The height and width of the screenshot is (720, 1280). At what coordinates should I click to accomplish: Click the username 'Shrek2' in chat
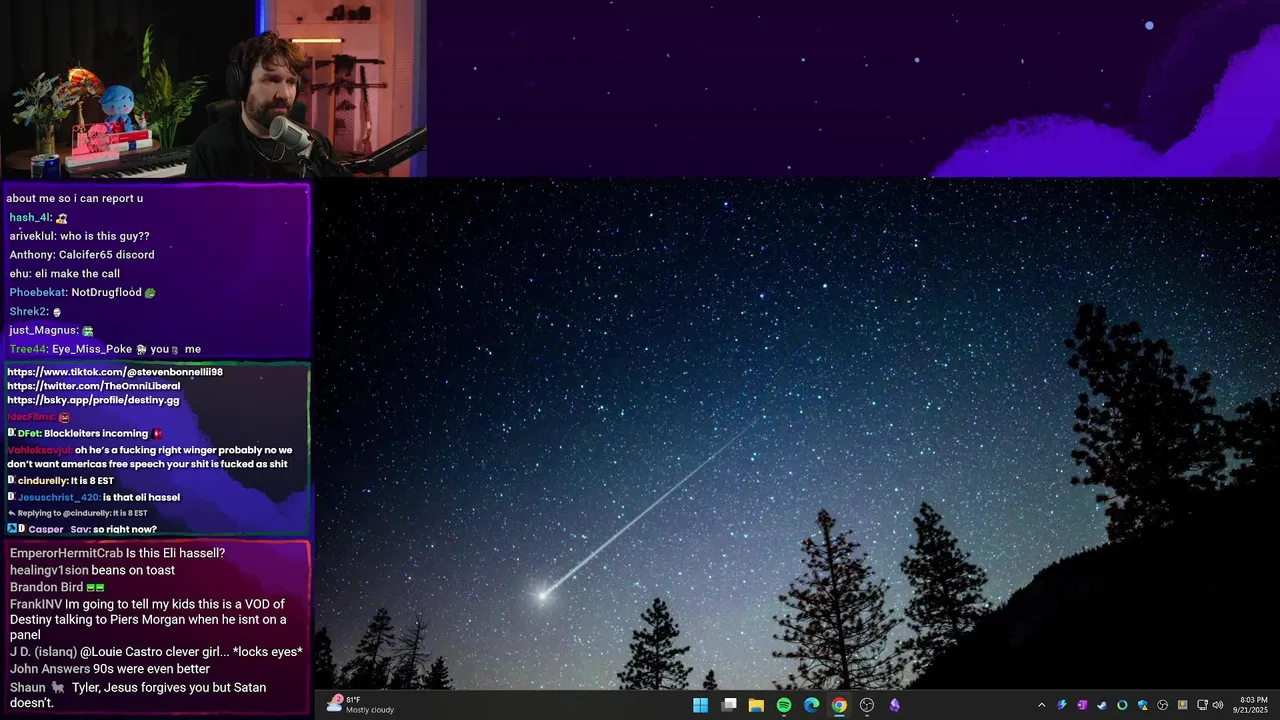[x=28, y=312]
